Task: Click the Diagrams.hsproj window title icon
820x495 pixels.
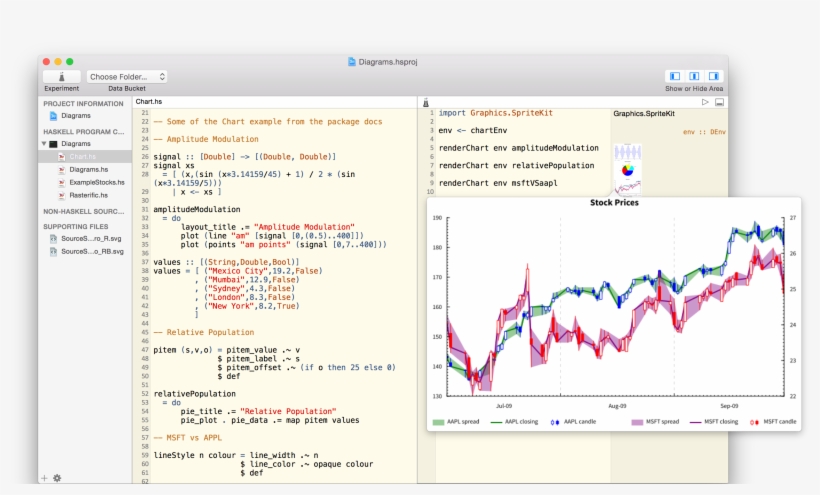Action: click(x=351, y=61)
